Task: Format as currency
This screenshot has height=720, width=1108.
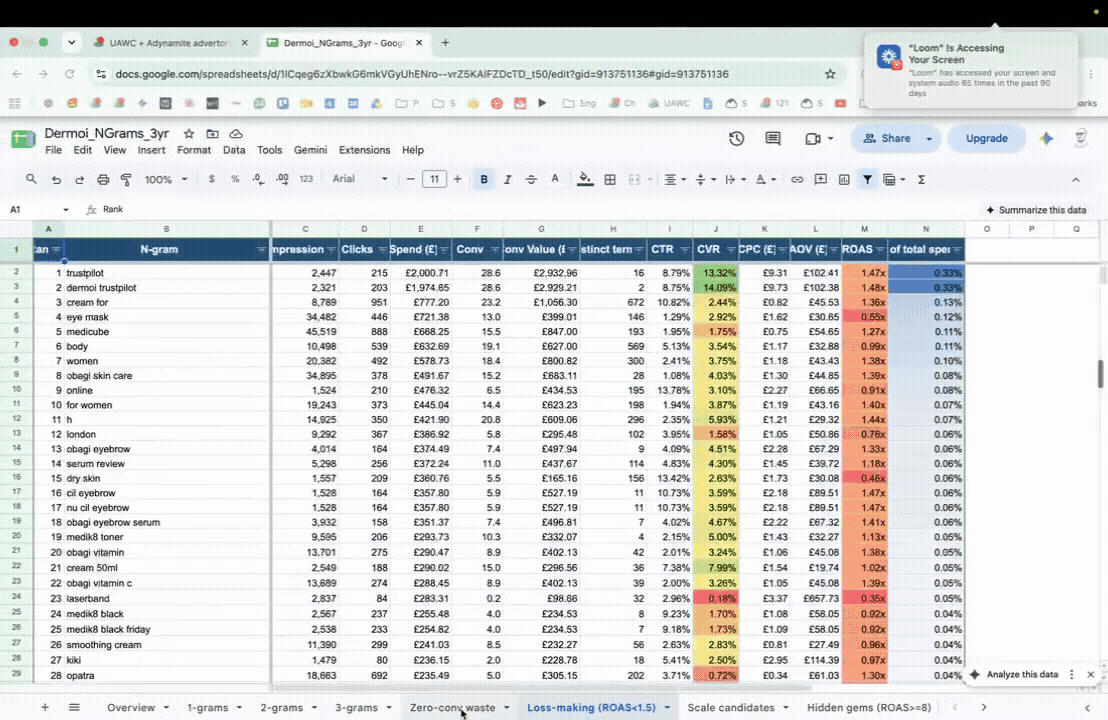Action: [211, 179]
